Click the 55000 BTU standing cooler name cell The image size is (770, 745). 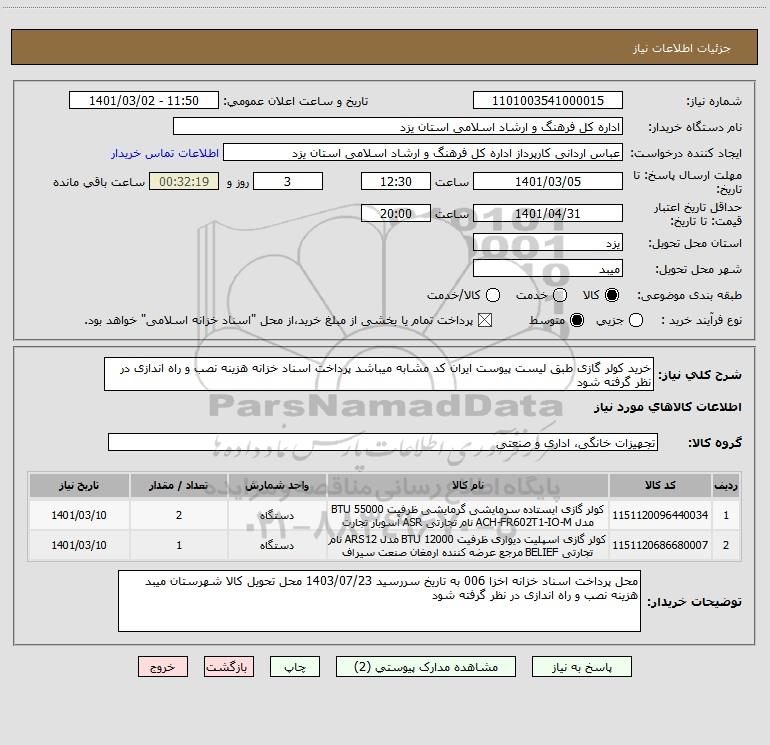(x=468, y=515)
